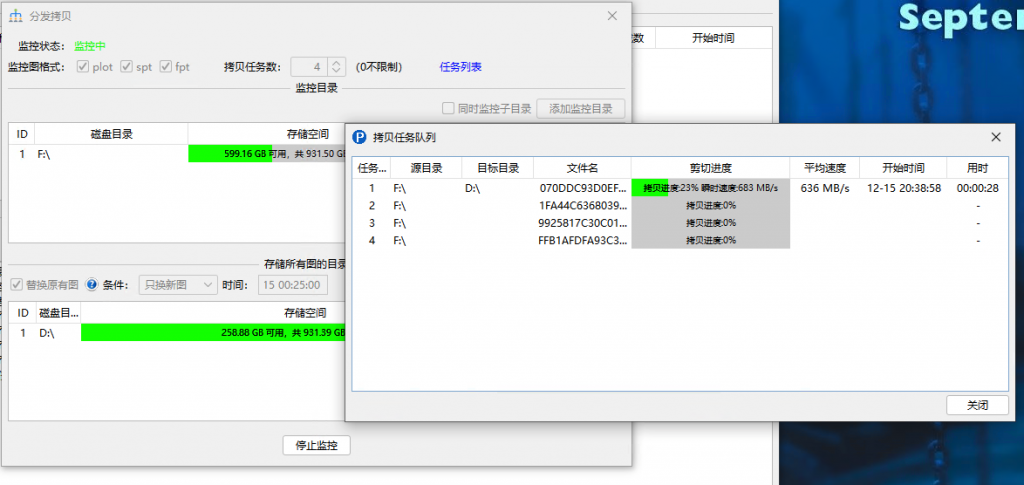Click the 关闭 button in task queue
The image size is (1024, 485).
[x=977, y=405]
